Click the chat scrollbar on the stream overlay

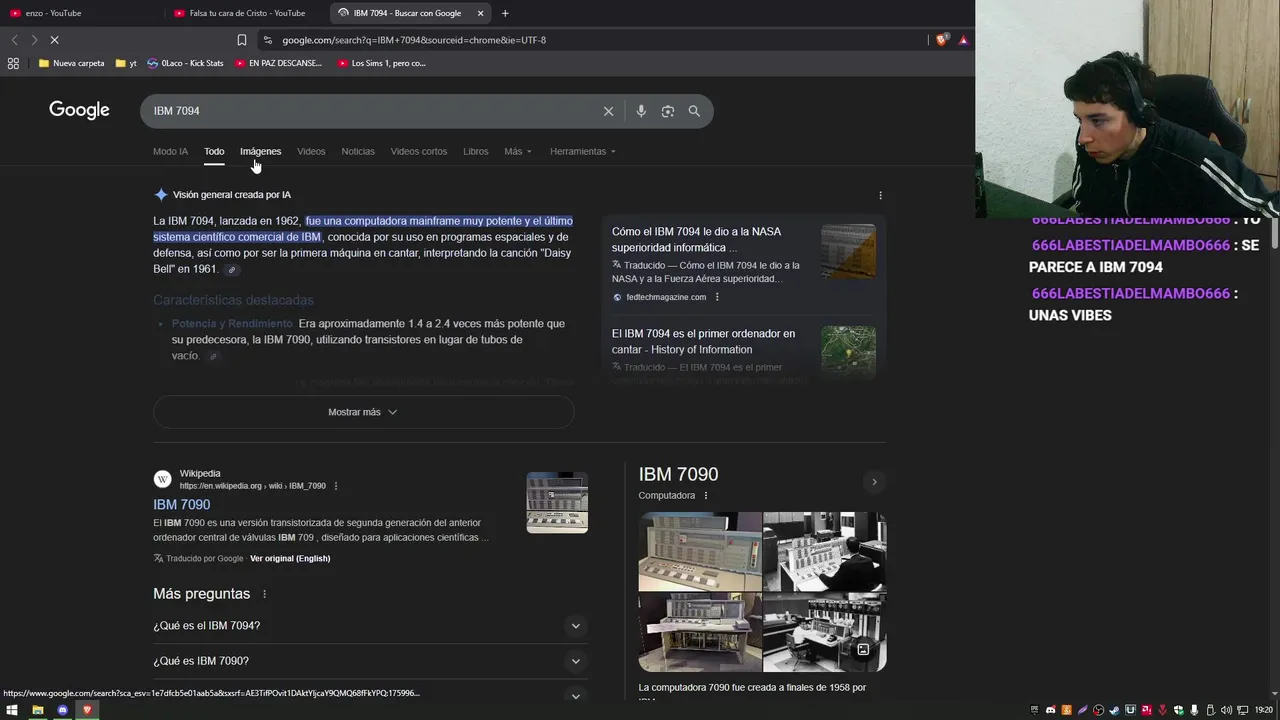point(1275,234)
